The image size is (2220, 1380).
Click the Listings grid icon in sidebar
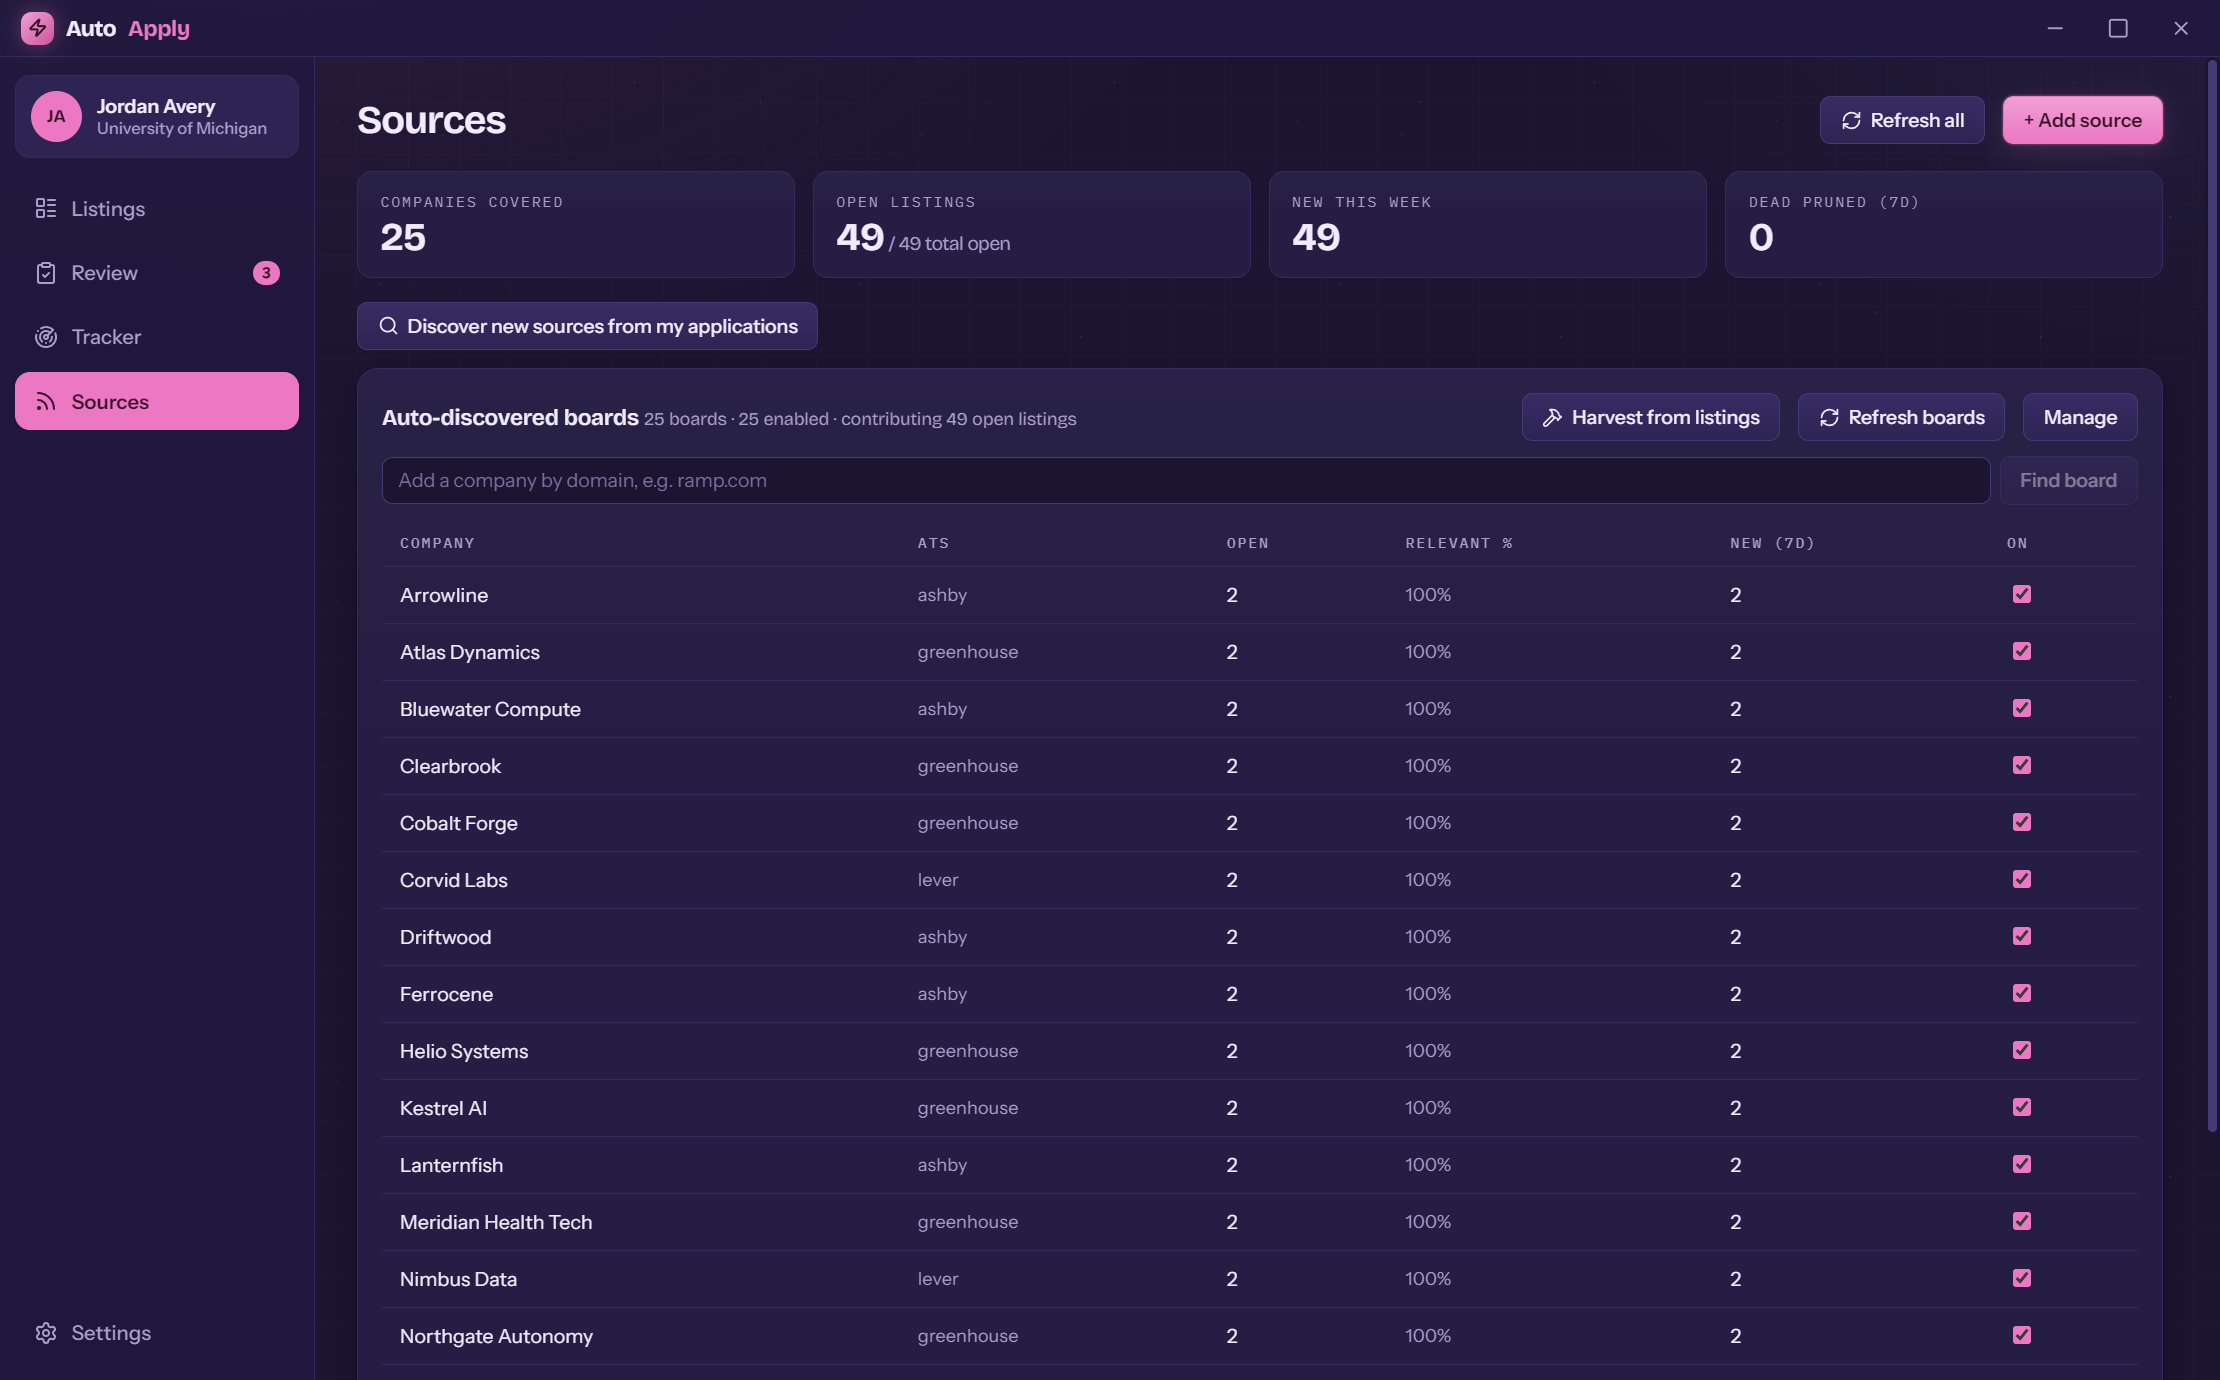tap(46, 208)
